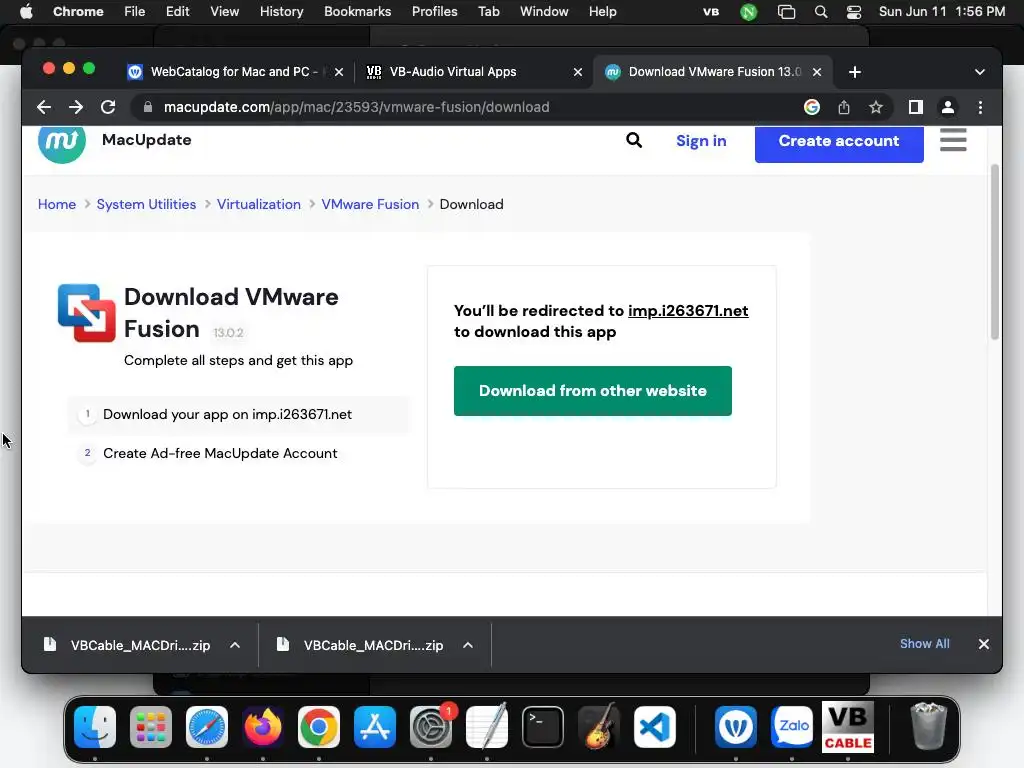Viewport: 1024px width, 768px height.
Task: Open System Settings from the Dock
Action: (431, 727)
